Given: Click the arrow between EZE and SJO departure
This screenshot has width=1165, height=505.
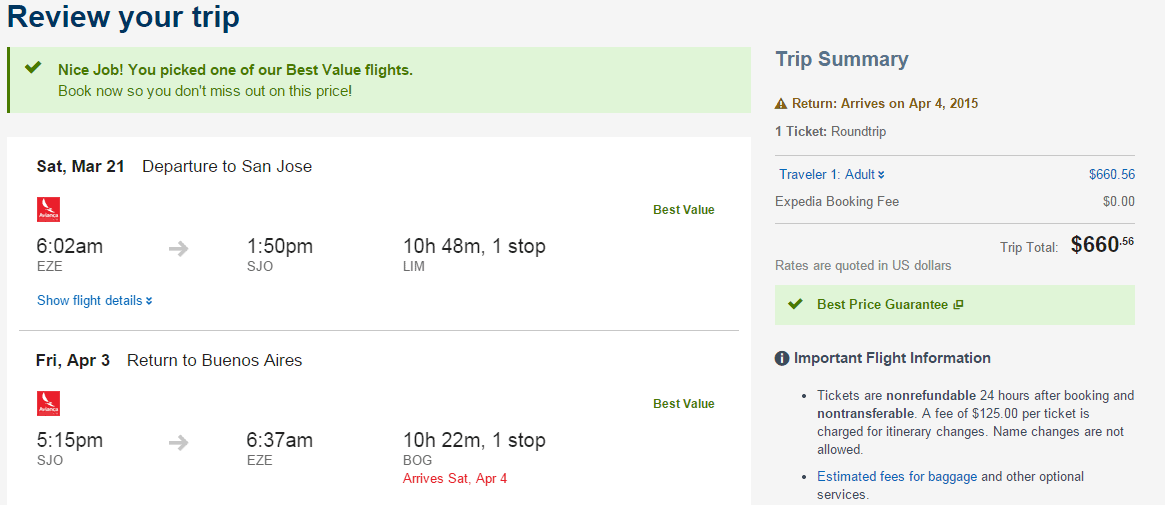Looking at the screenshot, I should pyautogui.click(x=178, y=249).
